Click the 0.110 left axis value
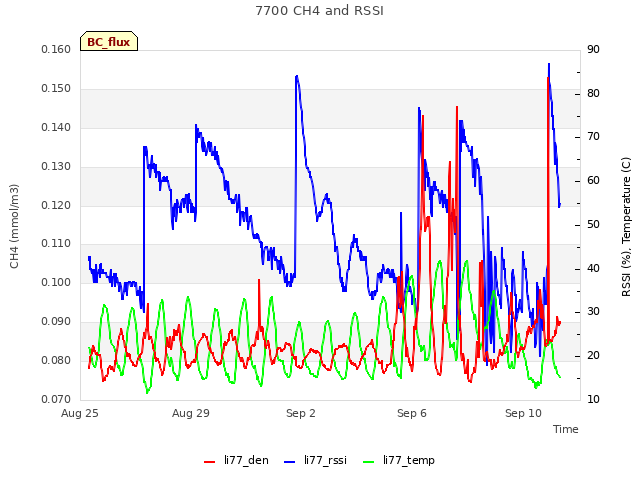640x480 pixels. pyautogui.click(x=56, y=243)
